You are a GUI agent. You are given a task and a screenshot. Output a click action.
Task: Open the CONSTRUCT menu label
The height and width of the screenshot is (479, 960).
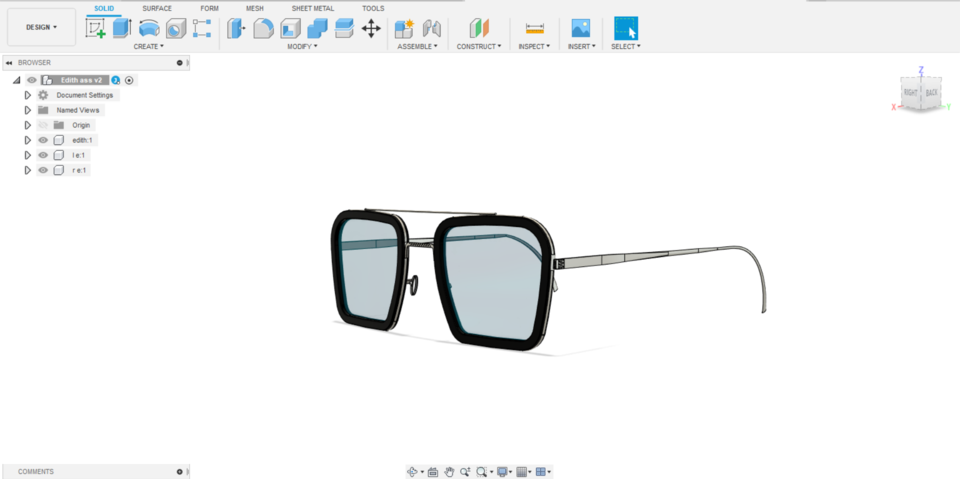479,46
